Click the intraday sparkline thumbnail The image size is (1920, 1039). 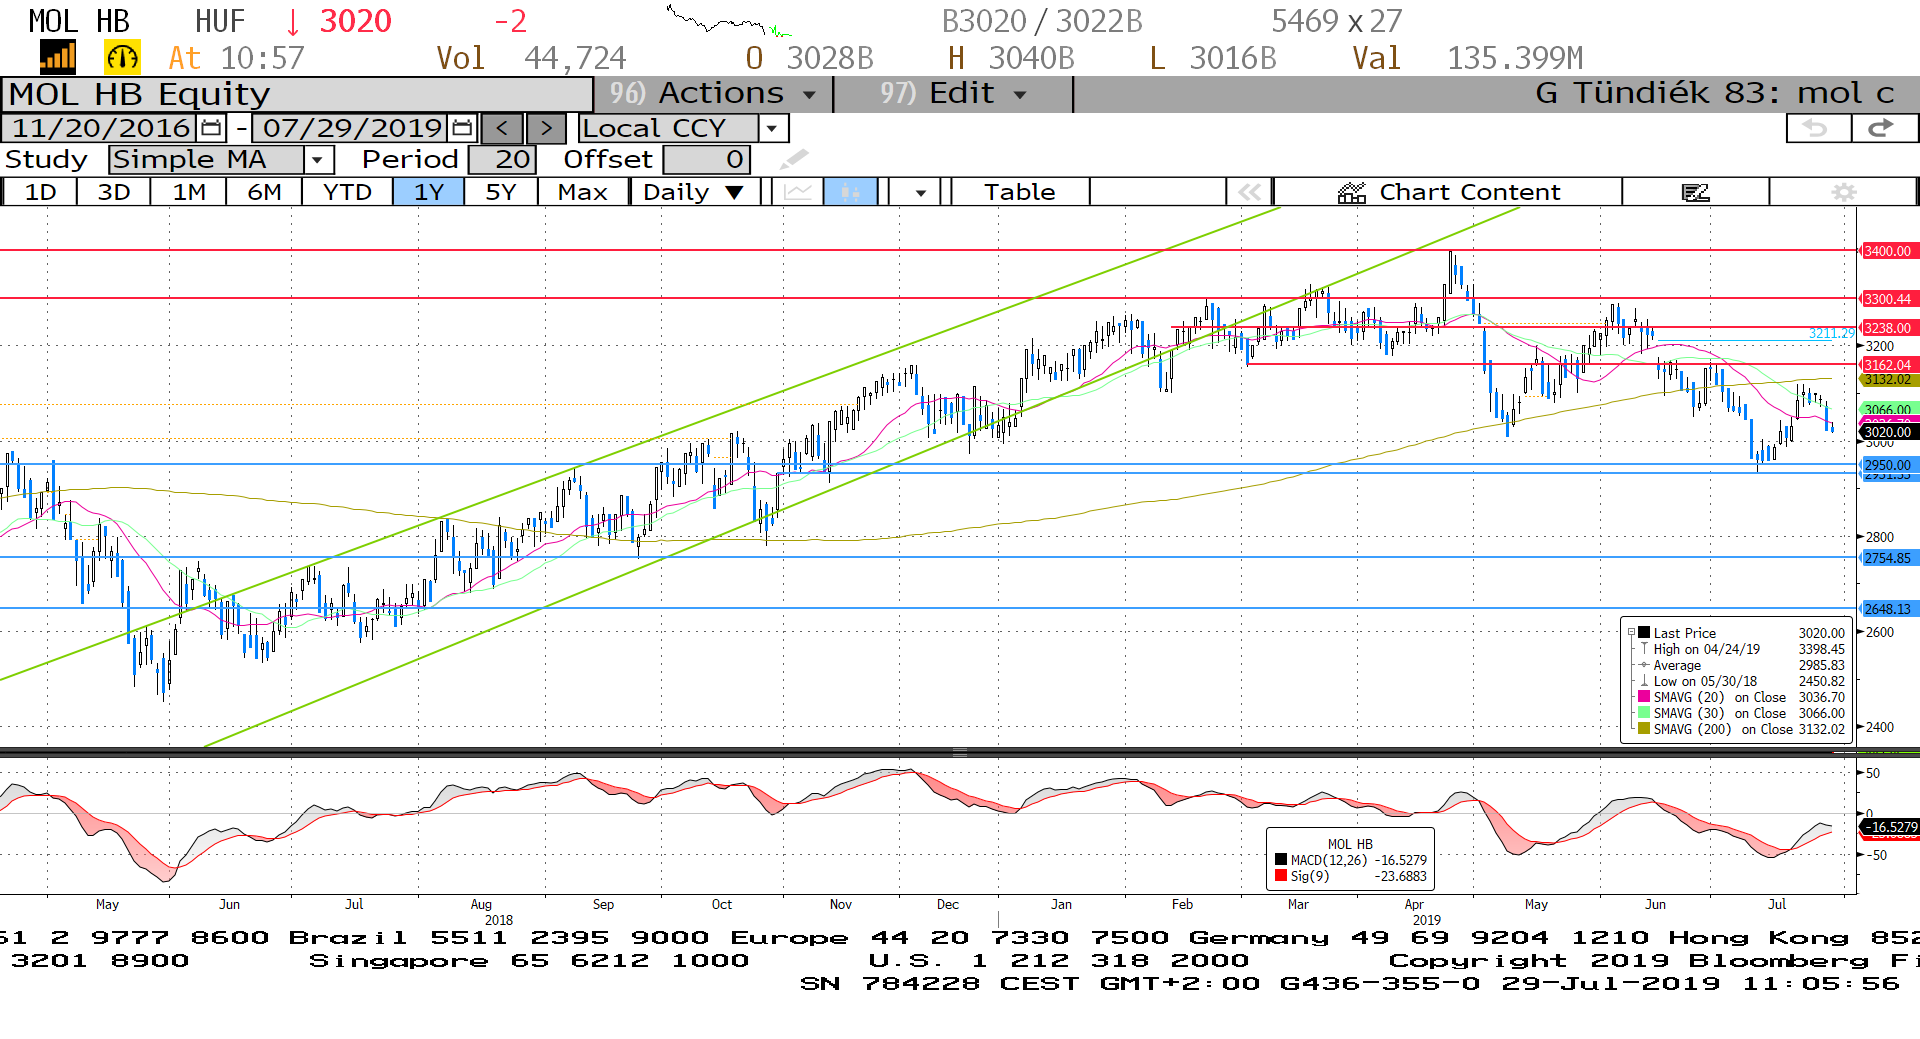tap(728, 22)
